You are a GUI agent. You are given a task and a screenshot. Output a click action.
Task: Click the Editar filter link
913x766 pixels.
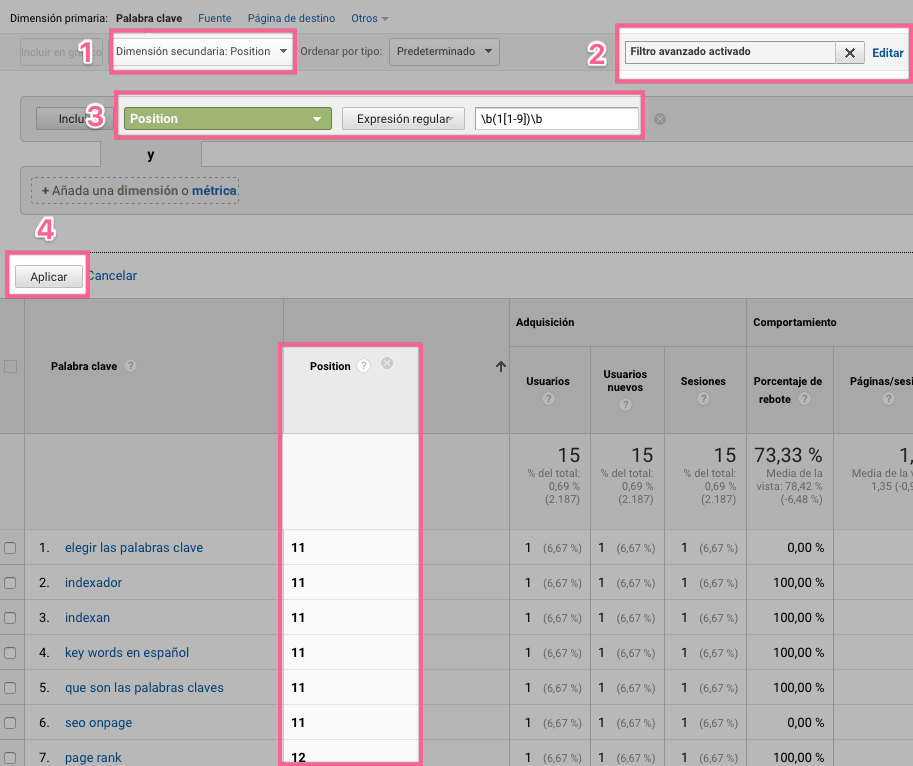click(x=887, y=53)
